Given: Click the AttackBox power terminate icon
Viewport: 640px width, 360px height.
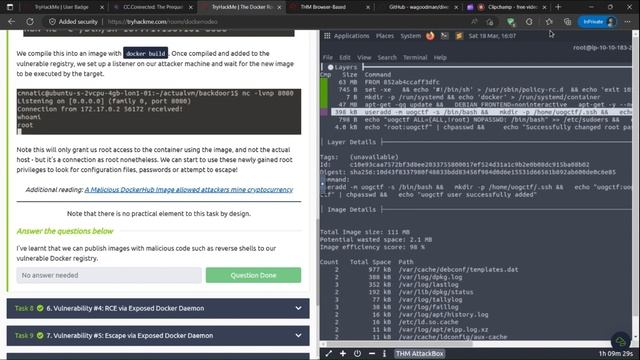Looking at the screenshot, I should tap(357, 353).
